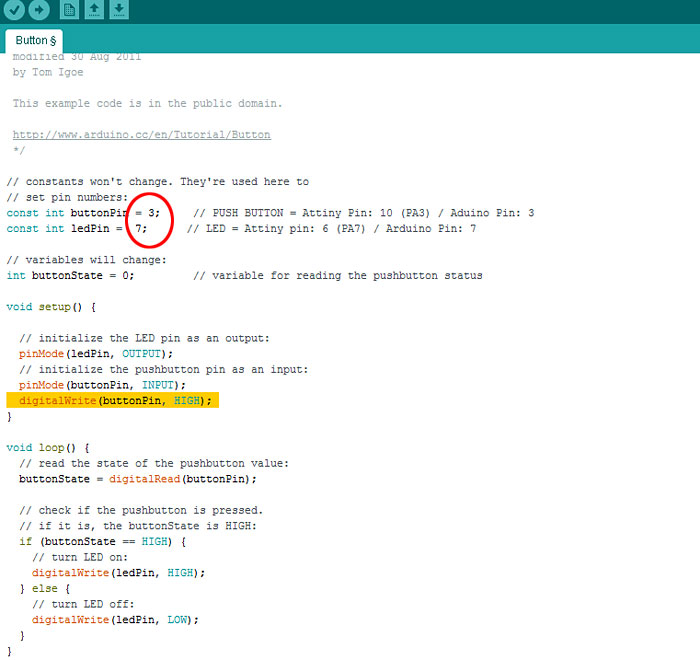Click 'int buttonState = 0;' line
The height and width of the screenshot is (660, 700).
click(x=70, y=276)
